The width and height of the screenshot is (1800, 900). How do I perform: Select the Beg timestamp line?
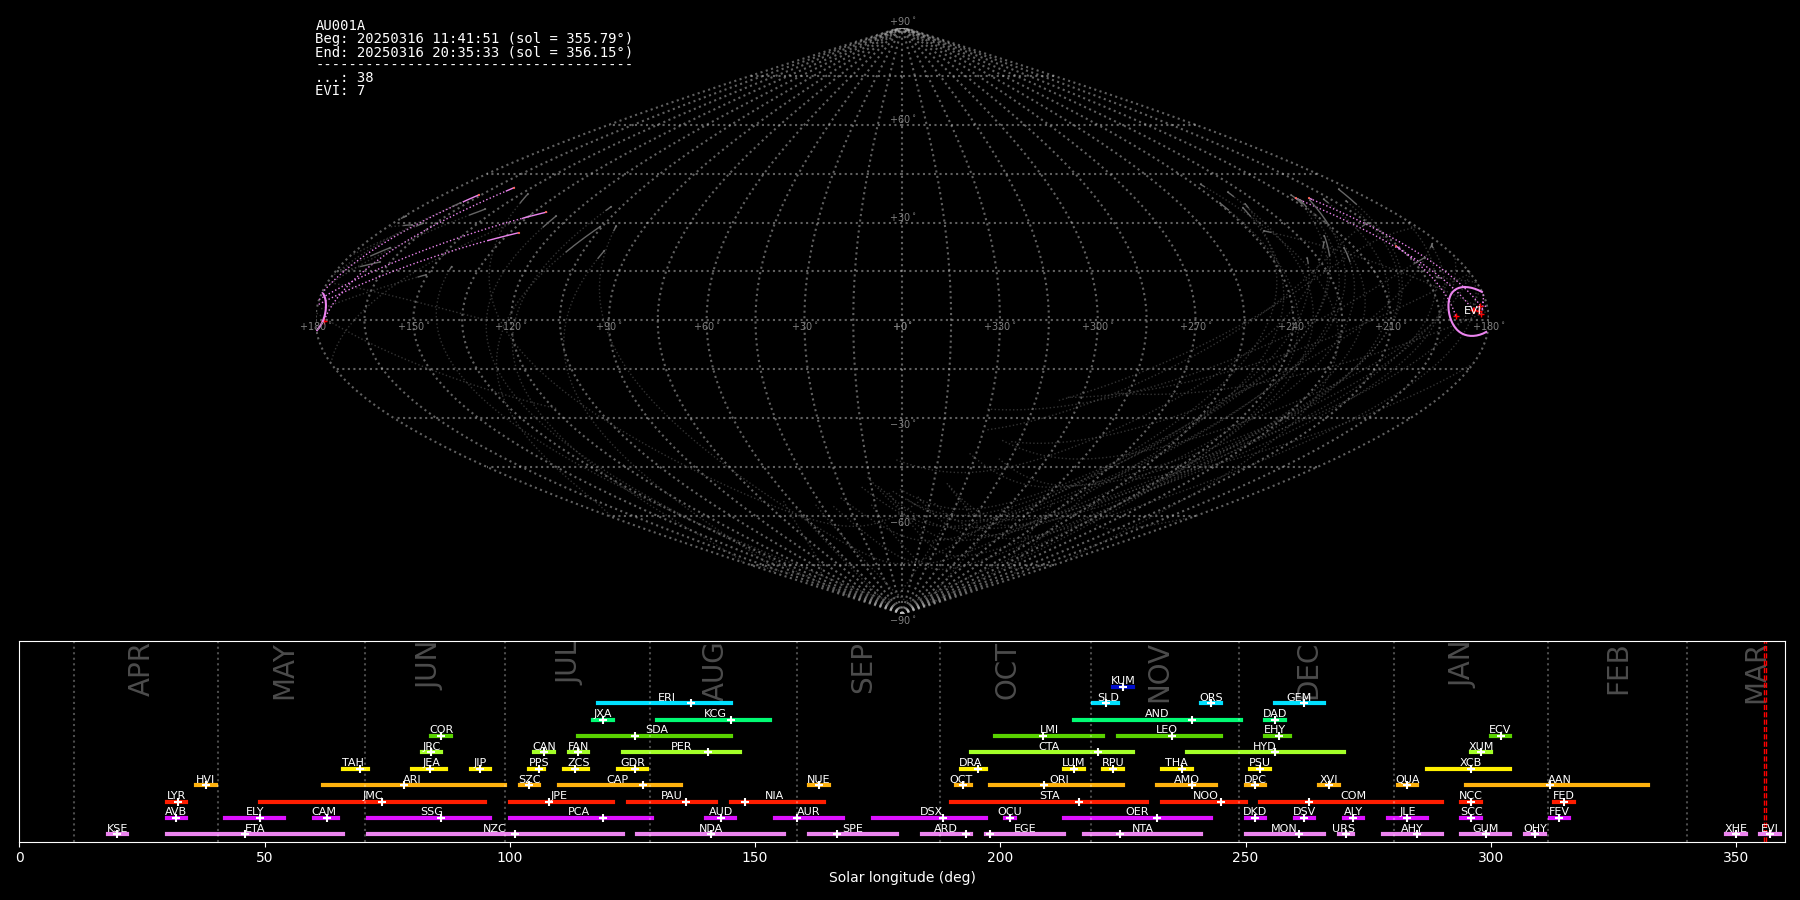(474, 39)
